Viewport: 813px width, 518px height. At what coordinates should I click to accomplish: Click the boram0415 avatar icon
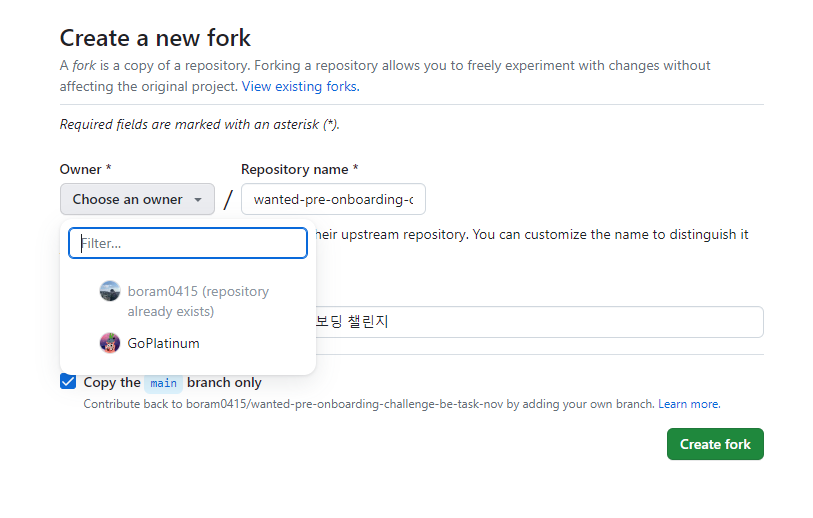tap(110, 291)
